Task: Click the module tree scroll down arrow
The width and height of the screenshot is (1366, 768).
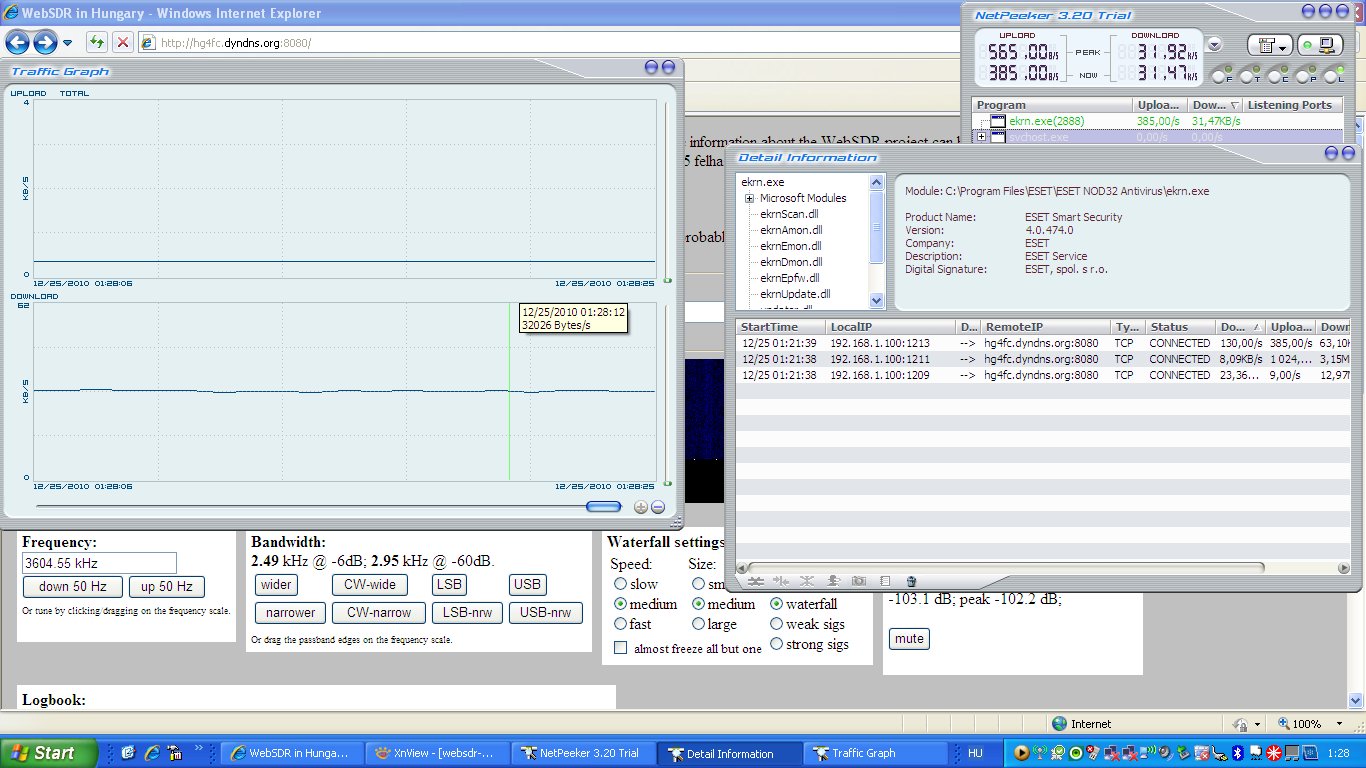Action: pyautogui.click(x=877, y=300)
